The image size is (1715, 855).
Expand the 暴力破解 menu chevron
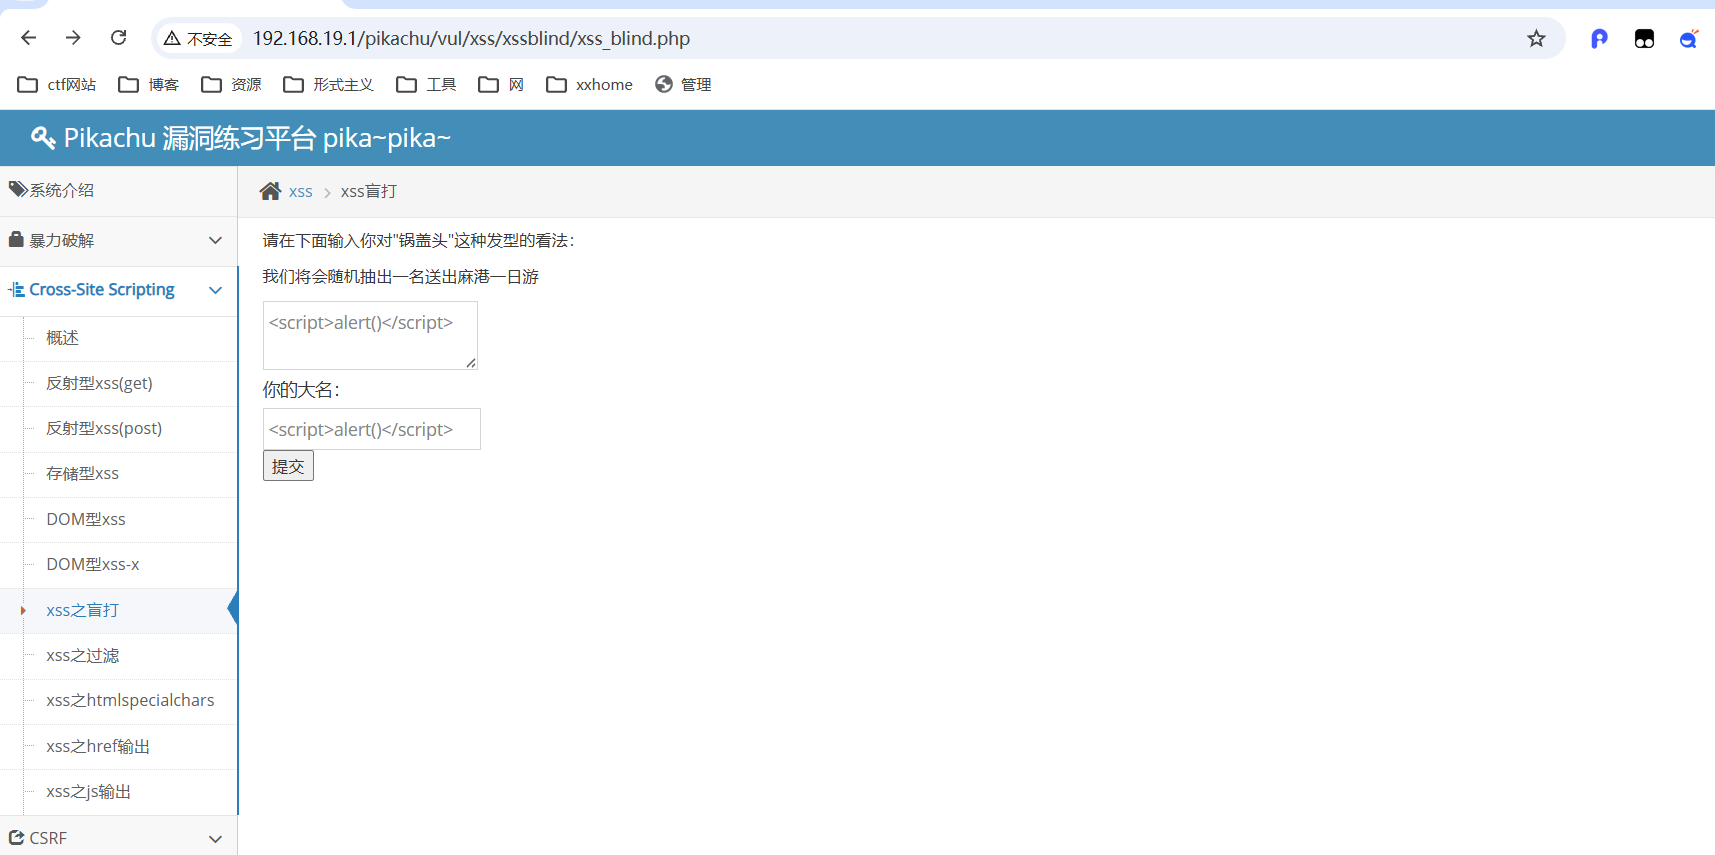pos(215,240)
